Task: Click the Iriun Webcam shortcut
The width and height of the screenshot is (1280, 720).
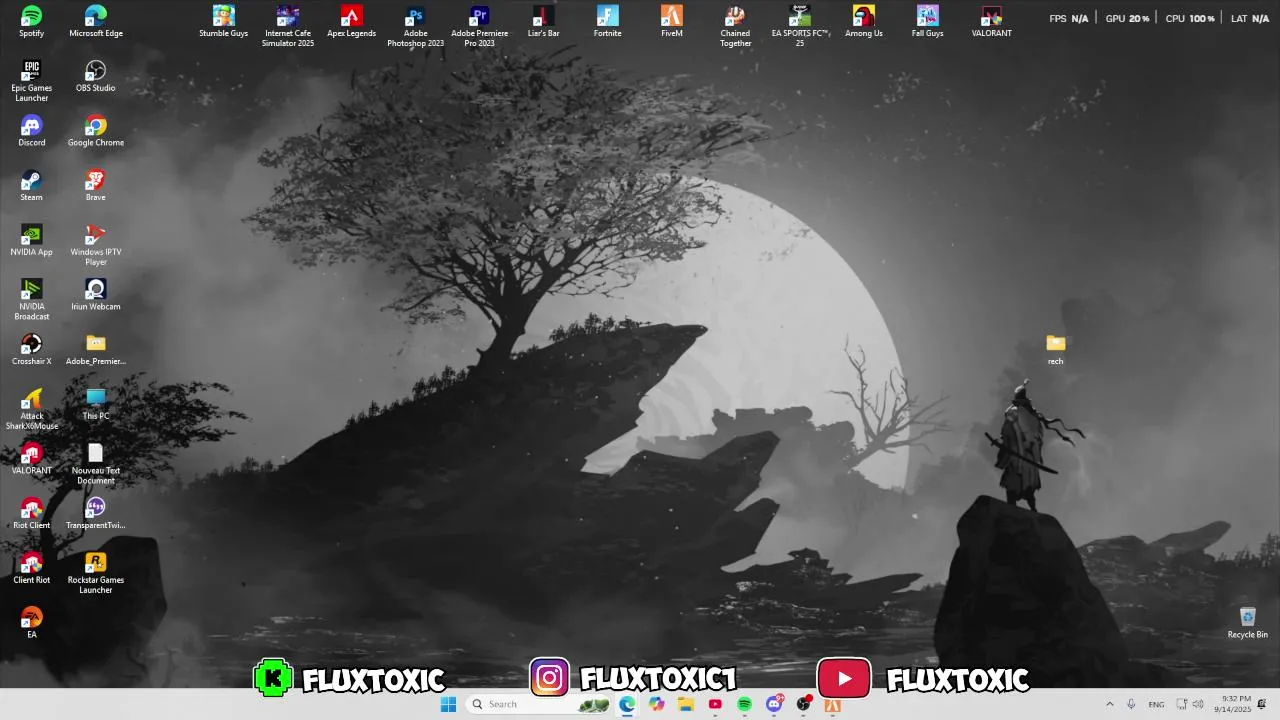Action: pyautogui.click(x=96, y=295)
